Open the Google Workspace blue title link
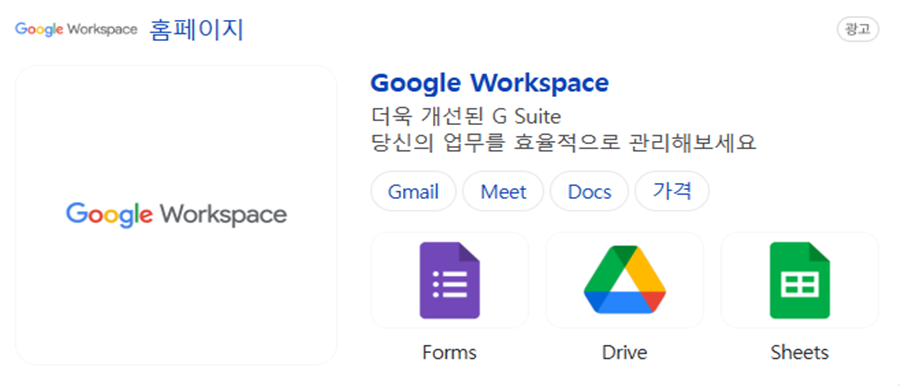The image size is (900, 386). 490,84
